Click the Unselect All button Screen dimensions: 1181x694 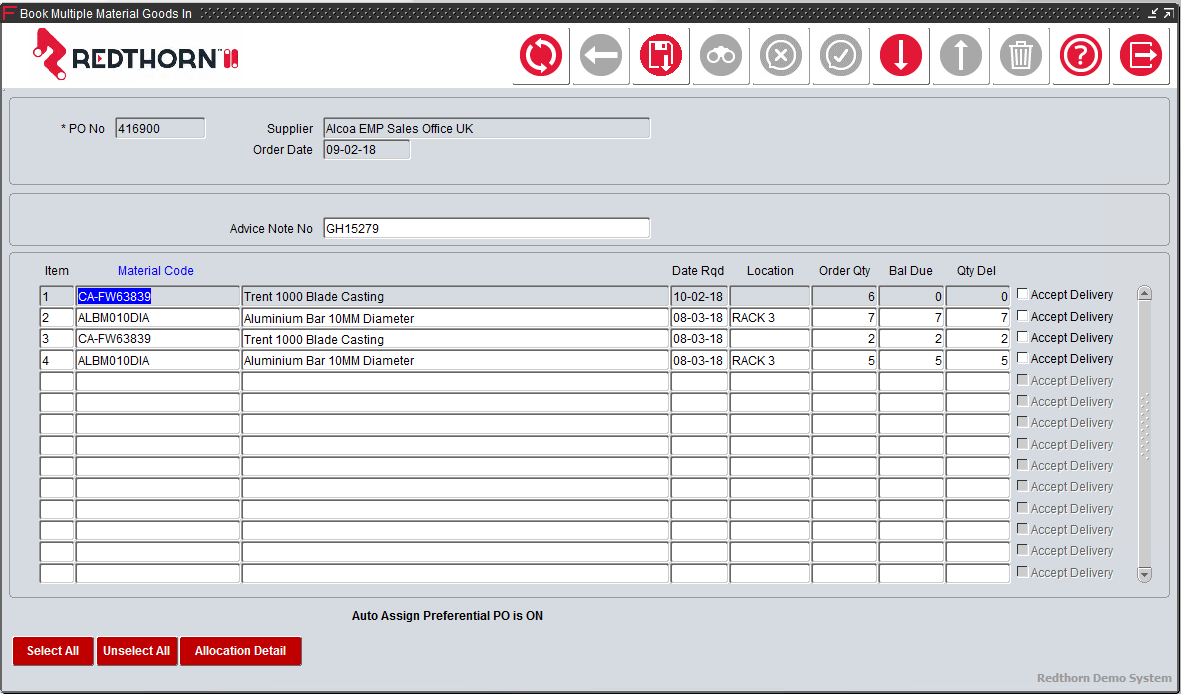137,651
